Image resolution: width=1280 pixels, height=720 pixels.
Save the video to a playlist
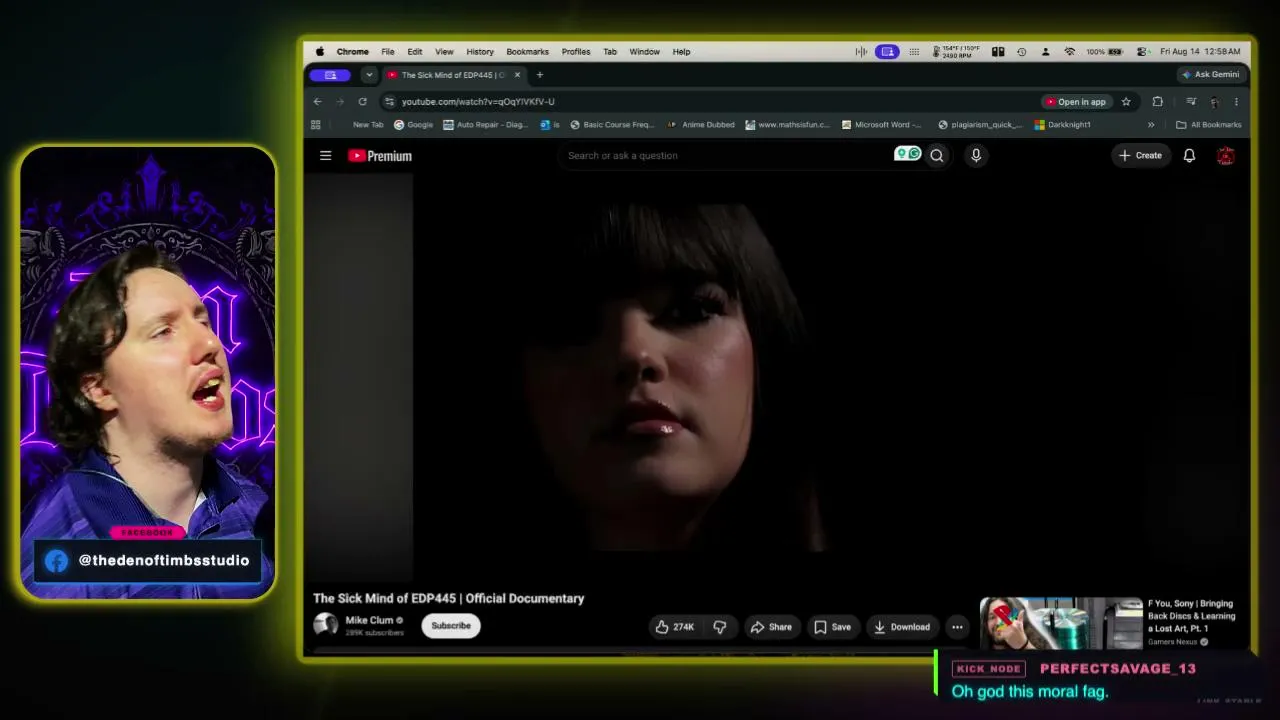coord(832,627)
